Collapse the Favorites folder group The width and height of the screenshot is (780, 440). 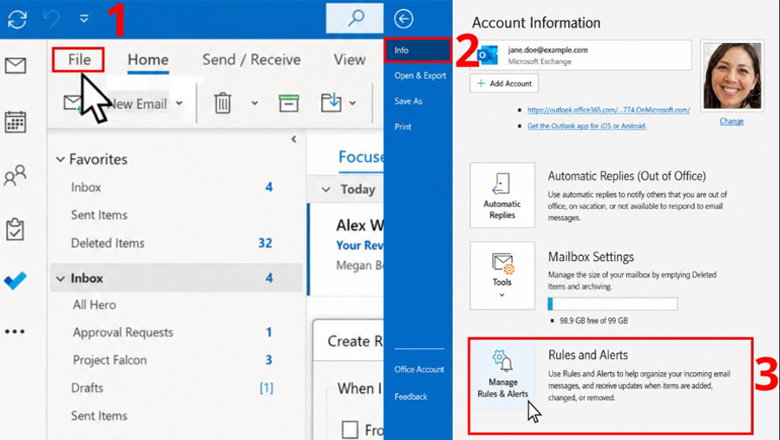[60, 160]
